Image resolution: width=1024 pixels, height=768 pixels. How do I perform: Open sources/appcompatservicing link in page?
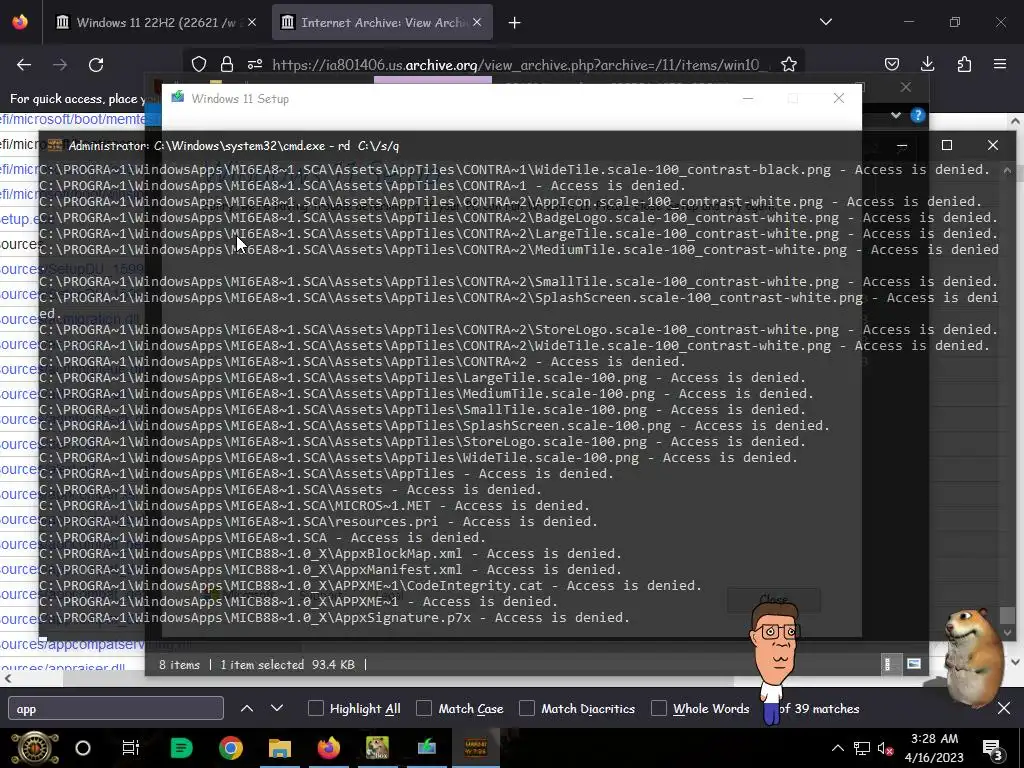[x=96, y=645]
